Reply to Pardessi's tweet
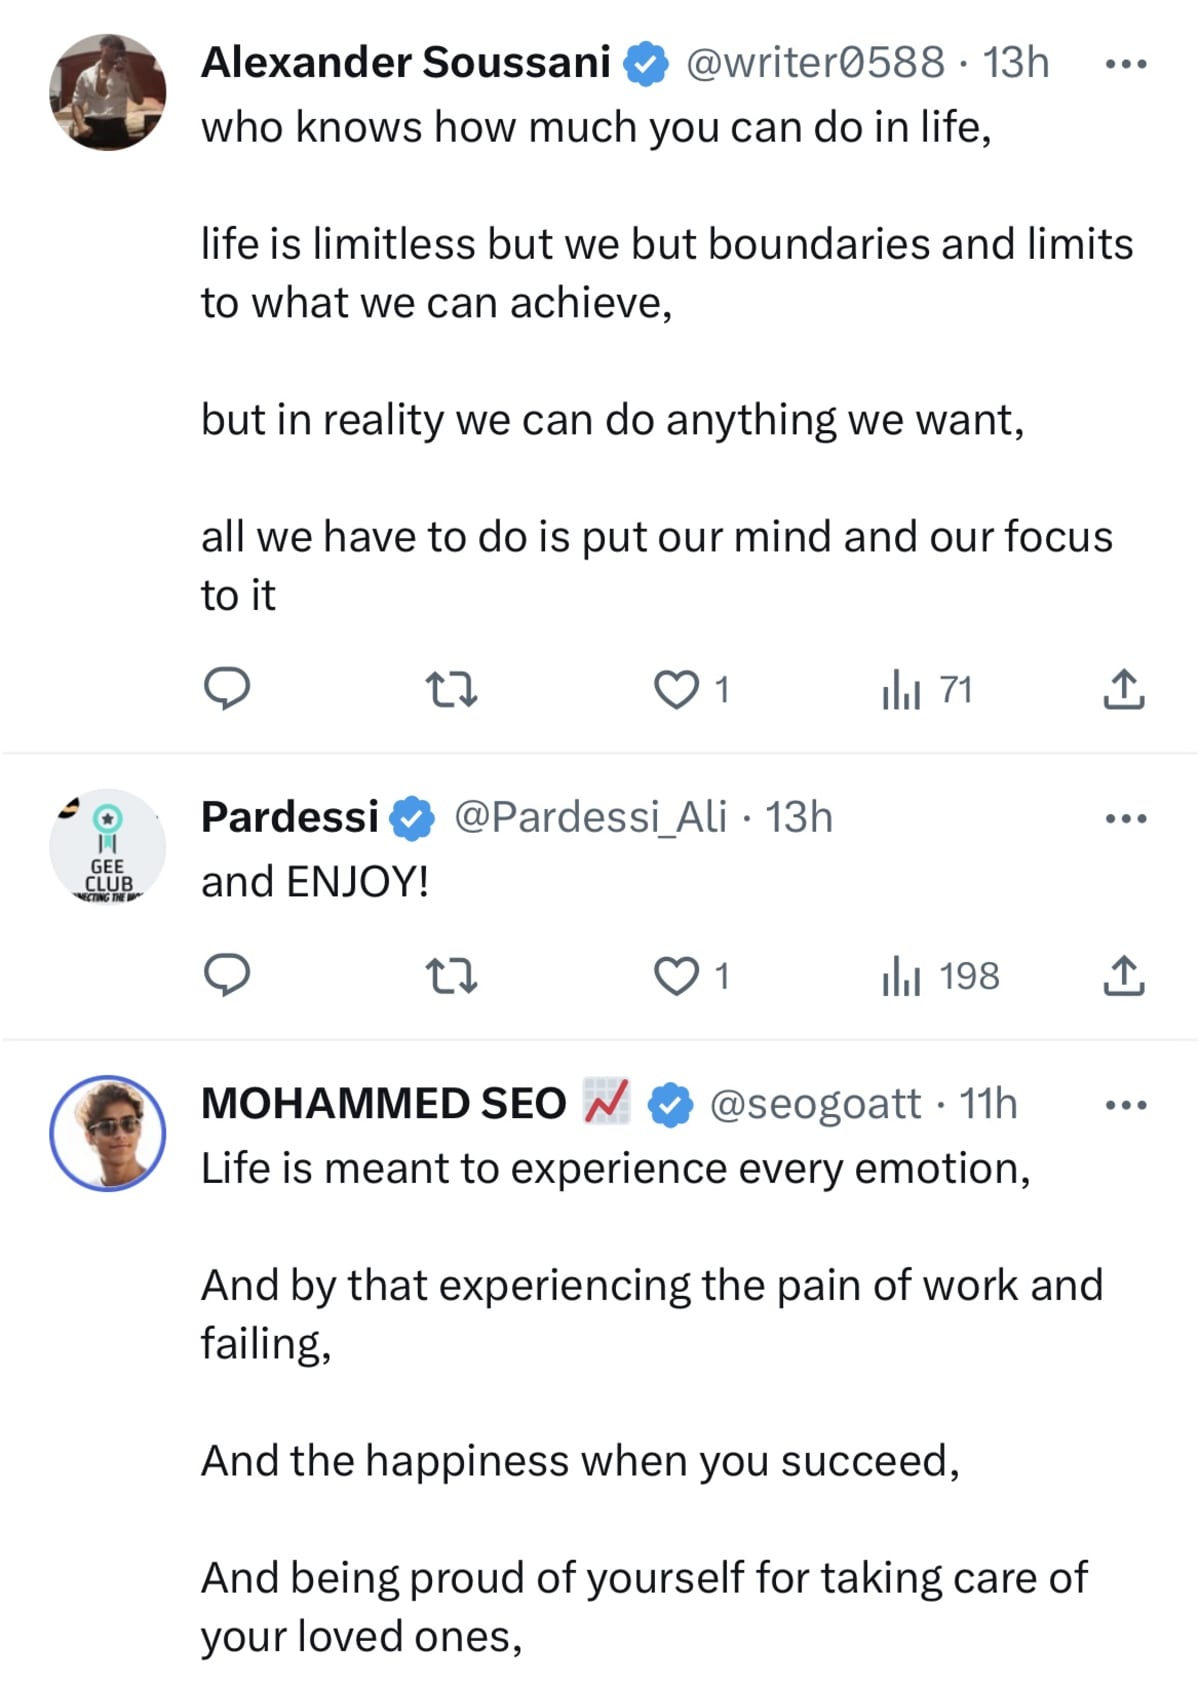The image size is (1200, 1685). click(x=227, y=975)
